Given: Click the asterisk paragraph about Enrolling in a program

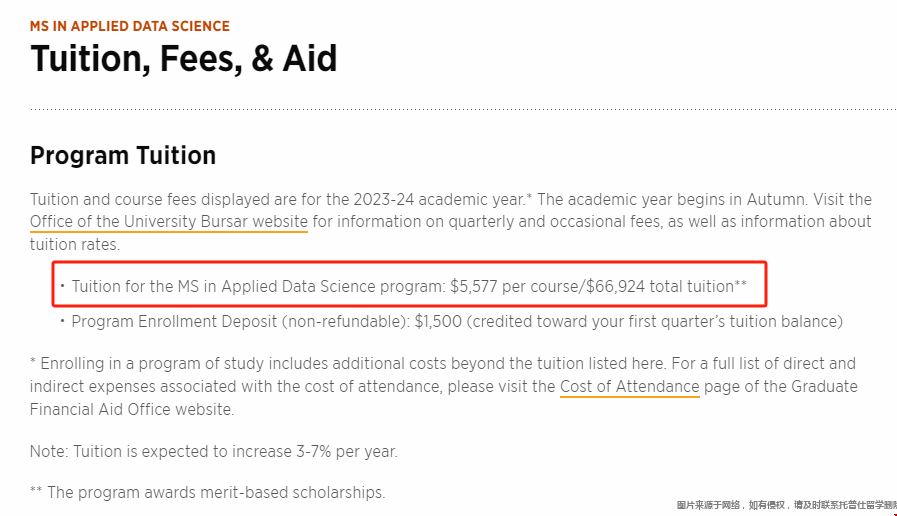Looking at the screenshot, I should (443, 387).
